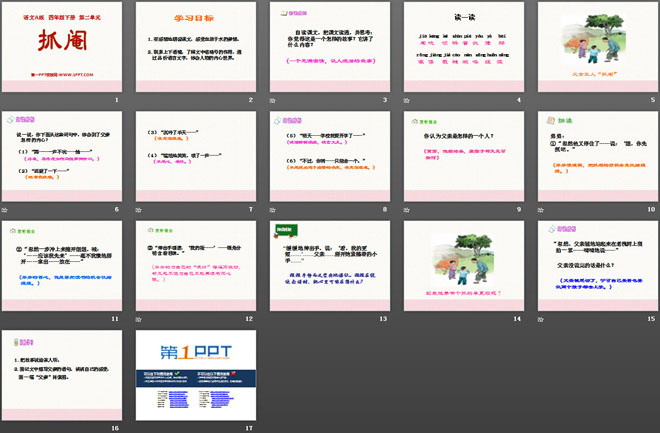This screenshot has height=433, width=660.
Task: Select slide 6 thumbnail
Action: pyautogui.click(x=62, y=156)
